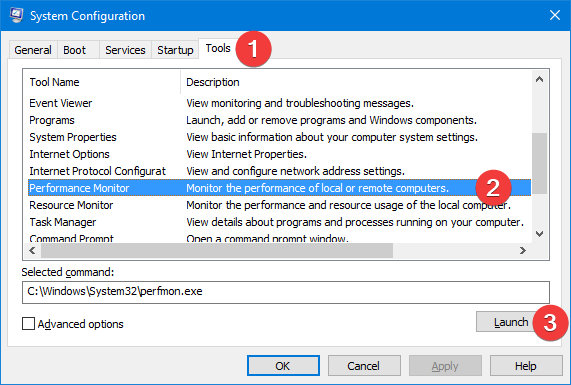Confirm with the OK button
571x385 pixels.
point(283,366)
